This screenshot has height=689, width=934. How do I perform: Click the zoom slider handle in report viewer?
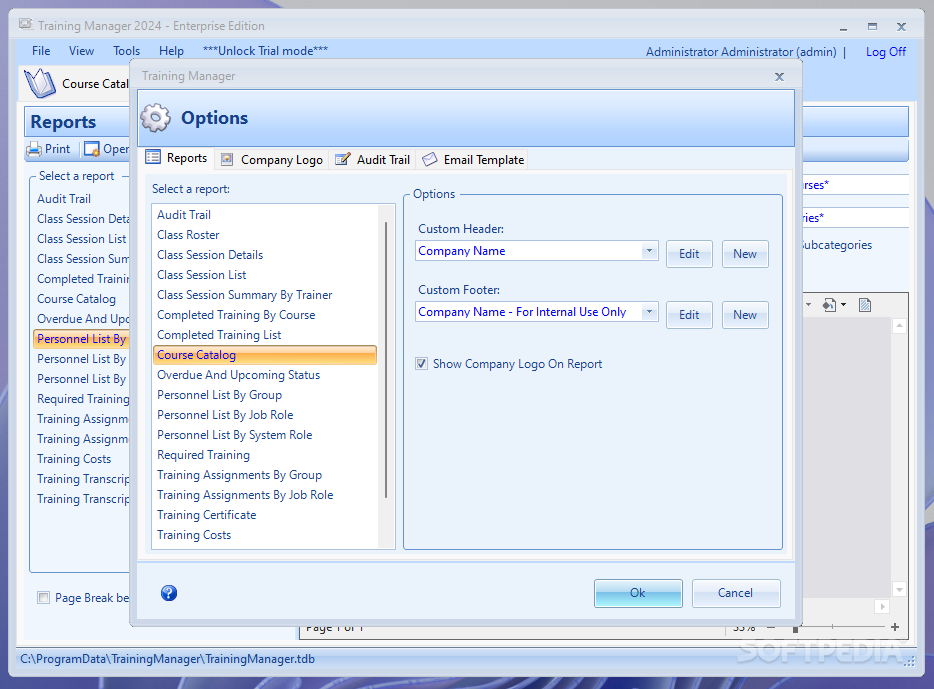[x=795, y=628]
